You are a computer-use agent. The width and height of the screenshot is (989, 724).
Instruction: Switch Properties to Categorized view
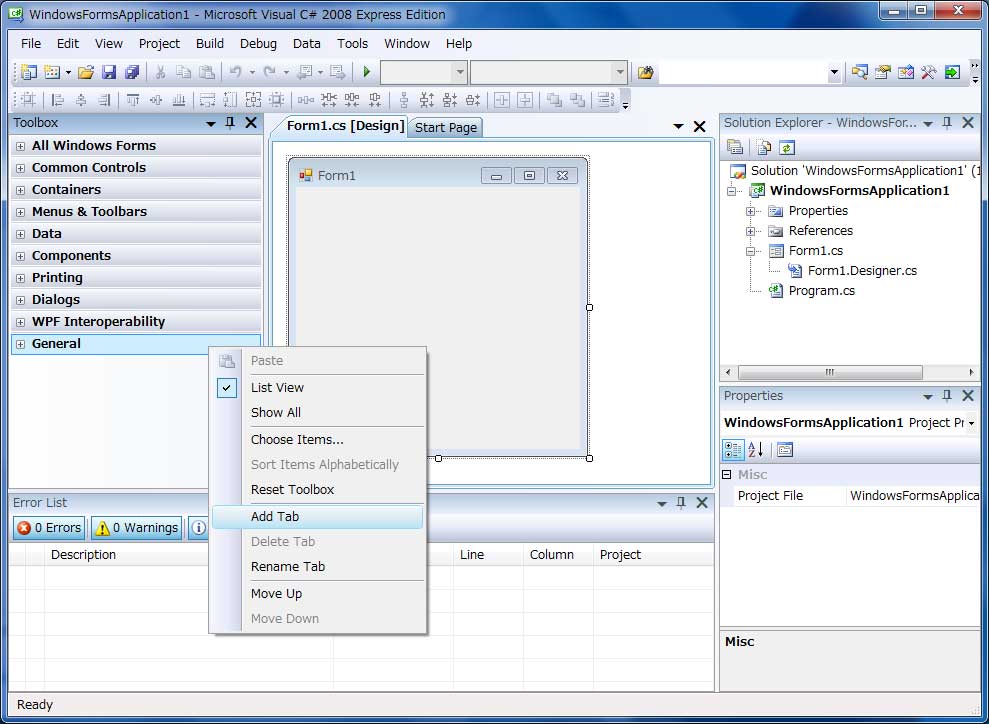click(x=733, y=450)
